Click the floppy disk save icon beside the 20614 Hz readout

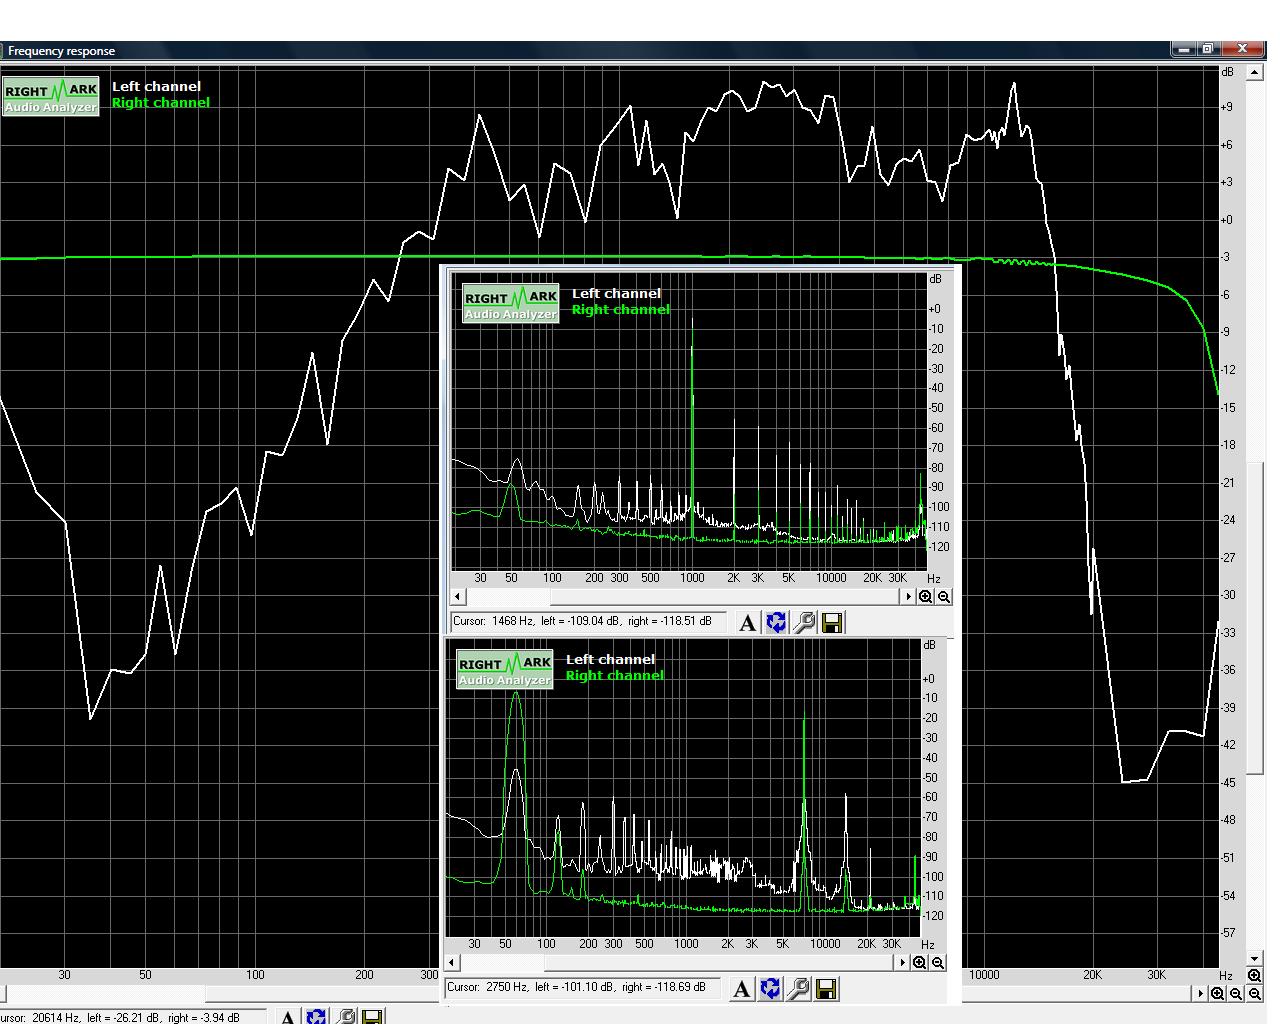coord(372,1017)
